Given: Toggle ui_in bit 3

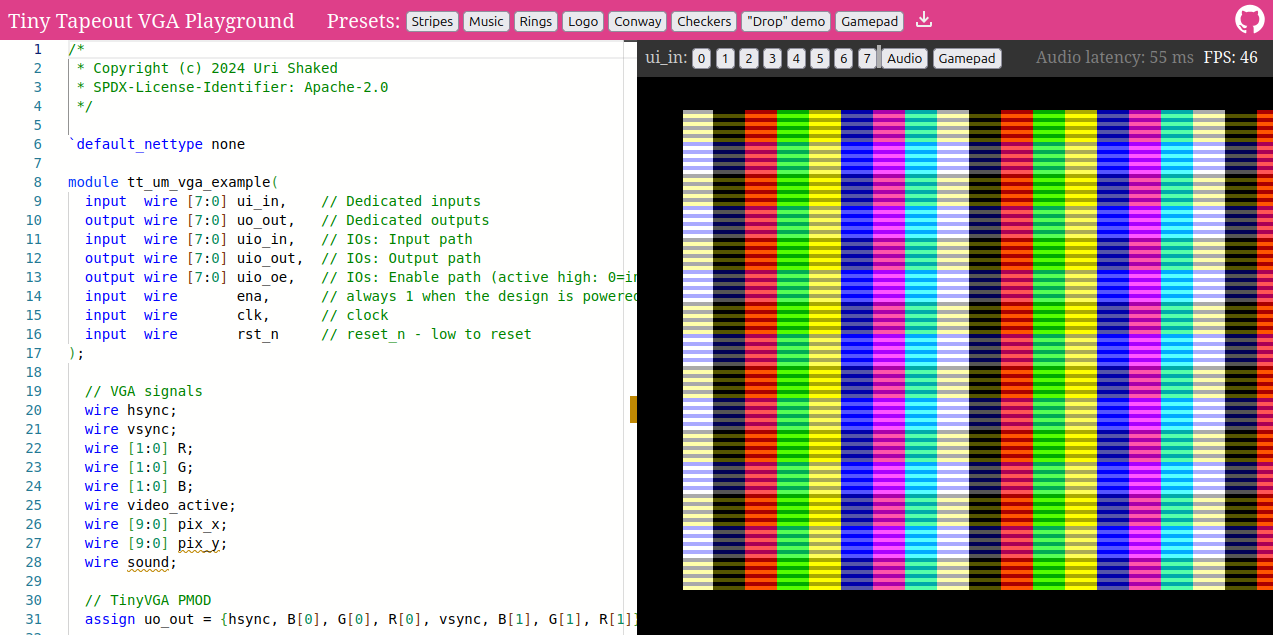Looking at the screenshot, I should (x=772, y=59).
